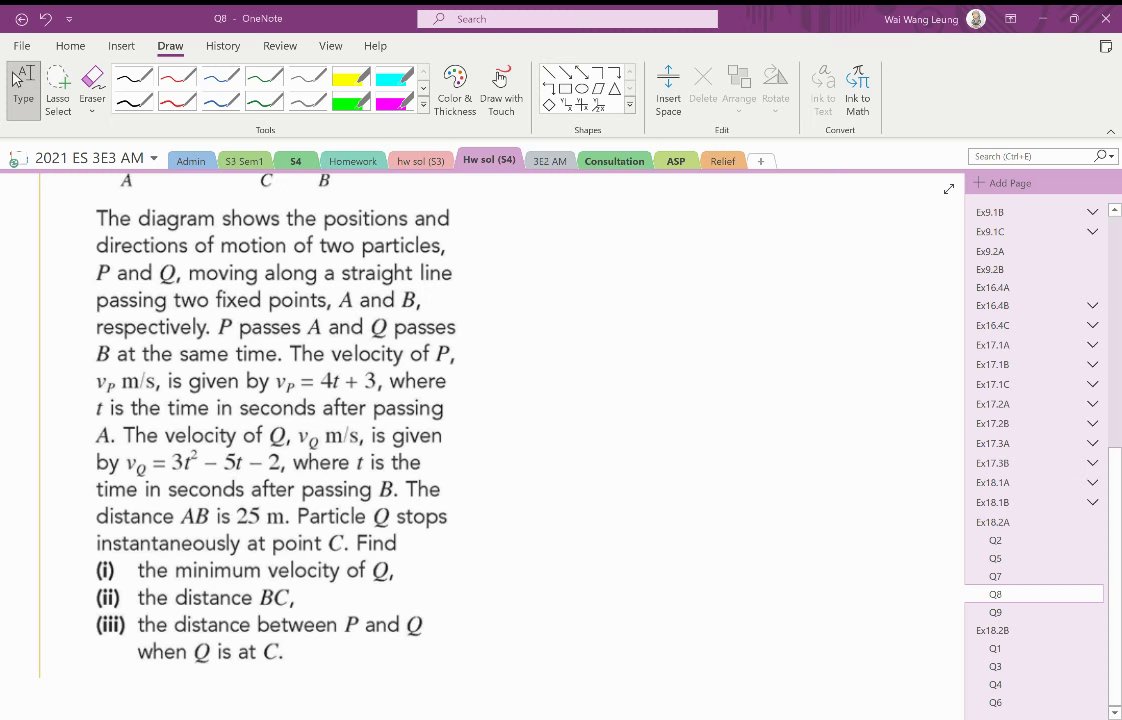Expand the pens gallery dropdown
1122x720 pixels.
pos(423,105)
